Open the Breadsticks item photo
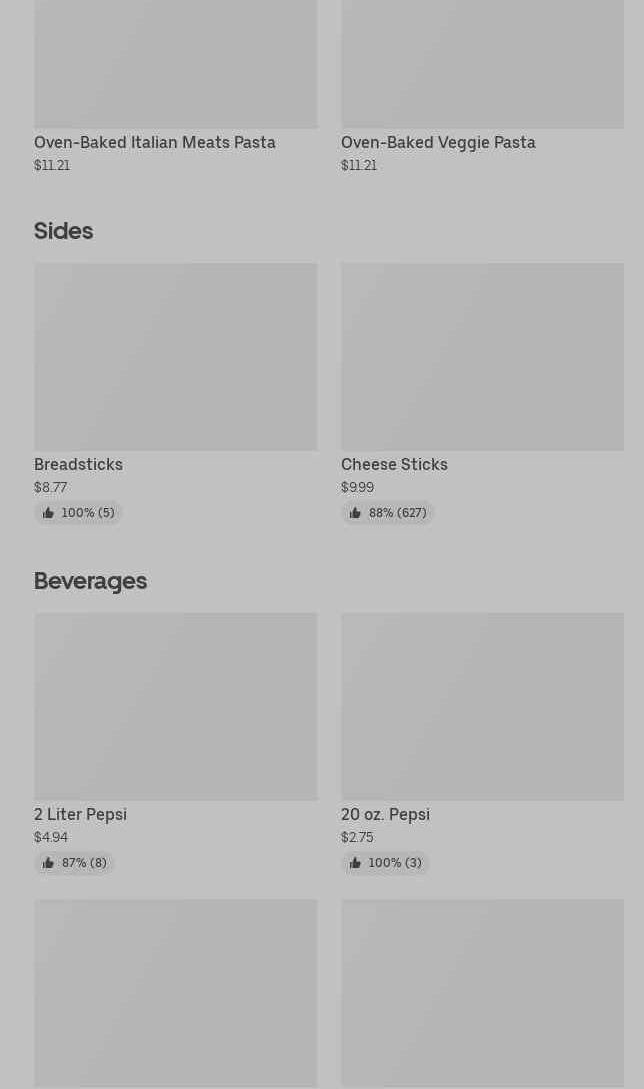The height and width of the screenshot is (1089, 644). click(x=175, y=356)
